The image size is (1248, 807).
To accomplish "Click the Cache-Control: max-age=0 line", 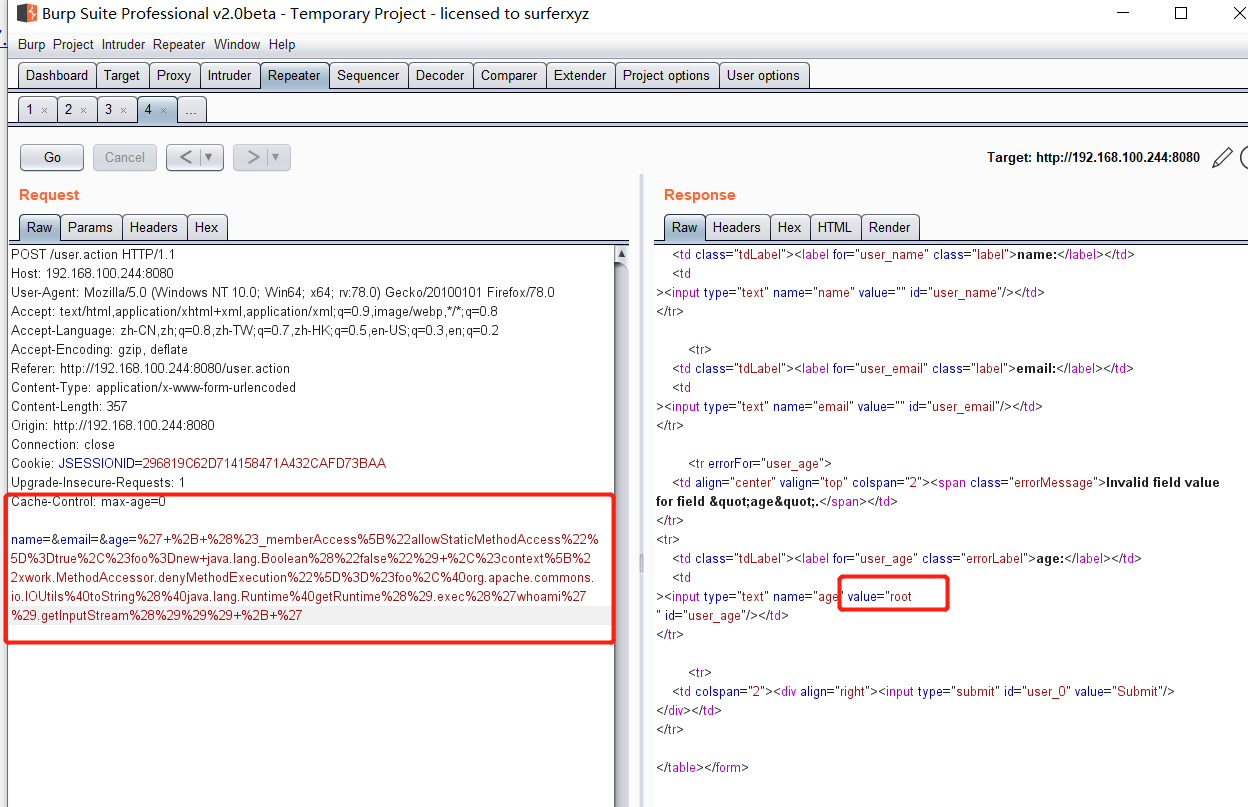I will (89, 501).
